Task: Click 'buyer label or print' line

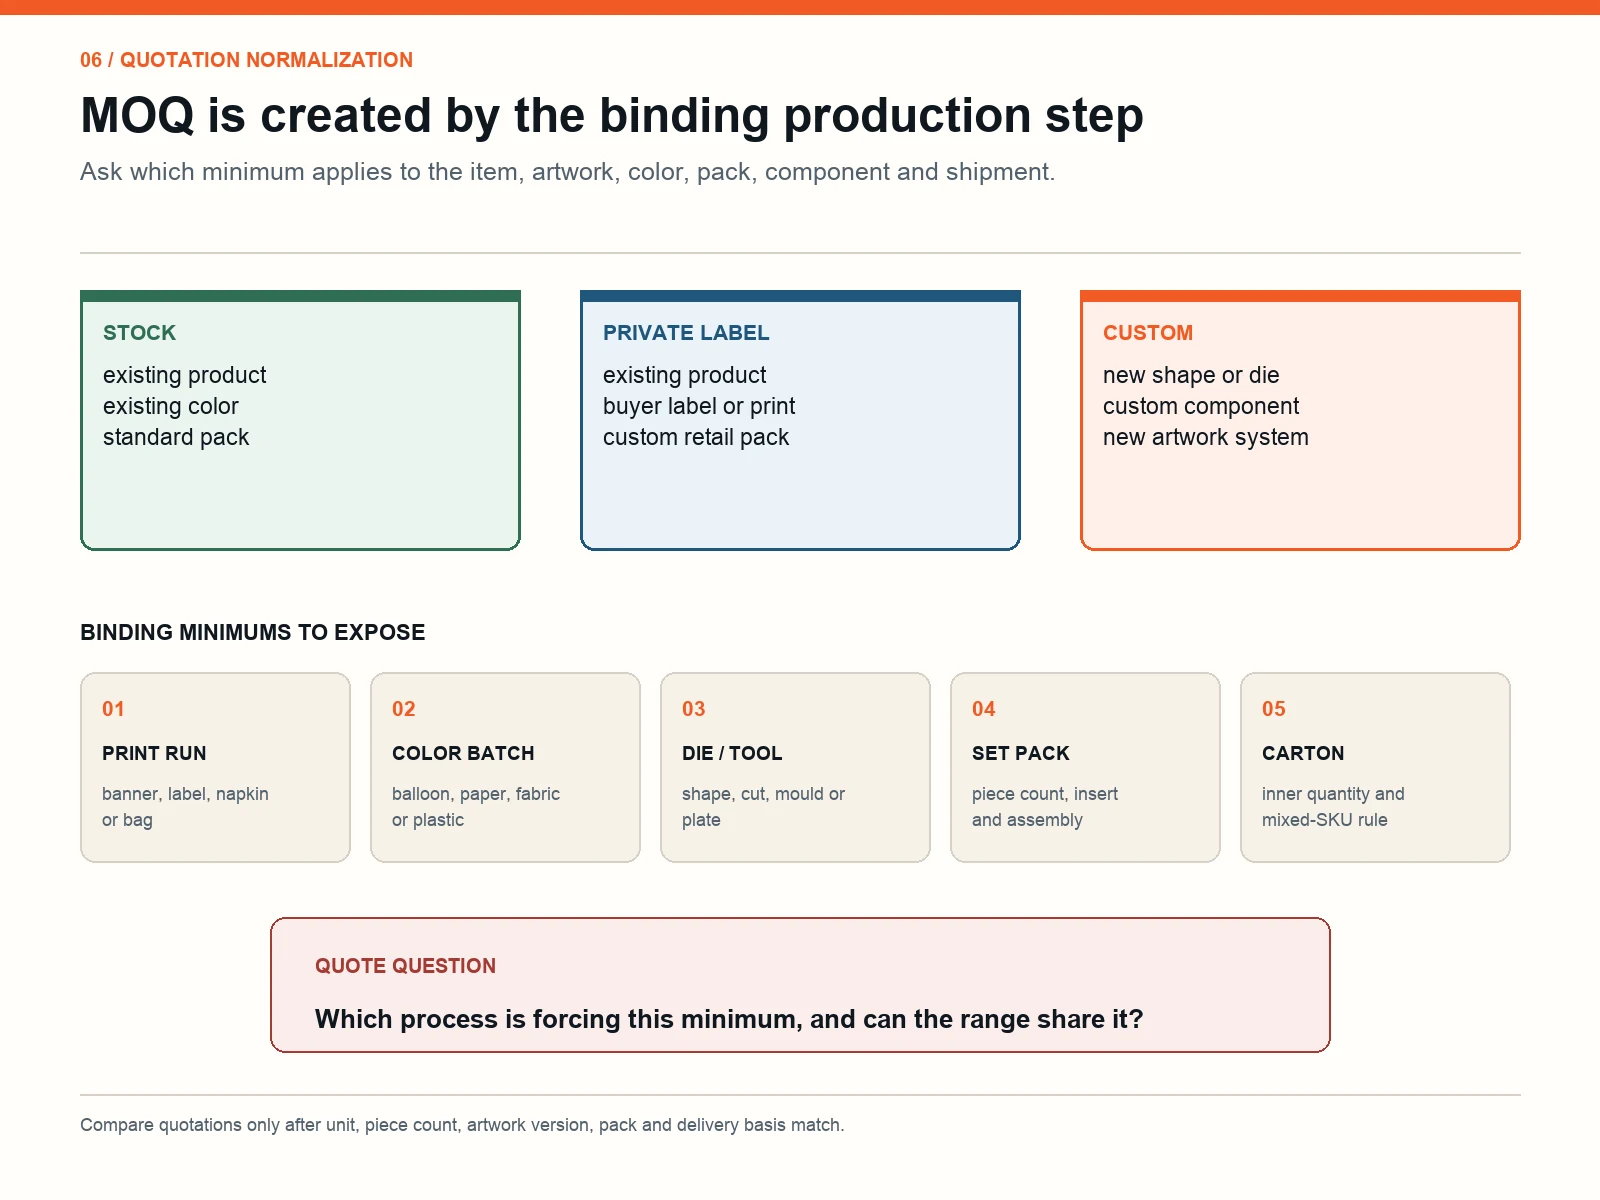Action: (x=699, y=406)
